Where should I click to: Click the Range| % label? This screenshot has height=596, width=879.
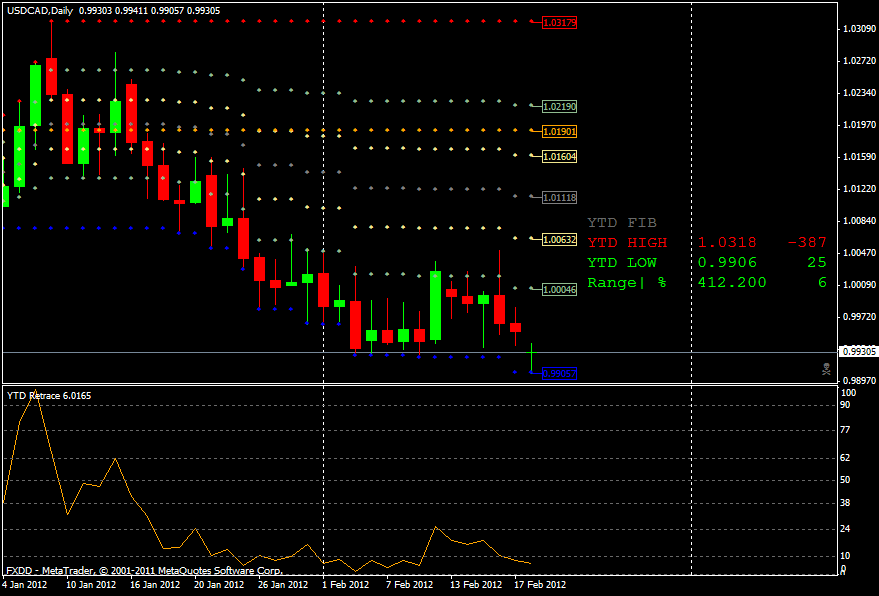click(x=627, y=283)
